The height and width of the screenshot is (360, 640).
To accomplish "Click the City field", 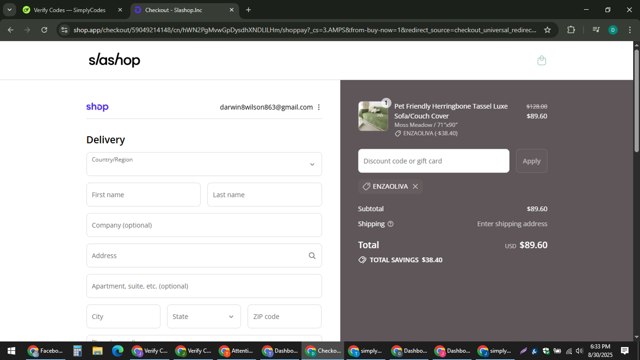I will (x=123, y=316).
